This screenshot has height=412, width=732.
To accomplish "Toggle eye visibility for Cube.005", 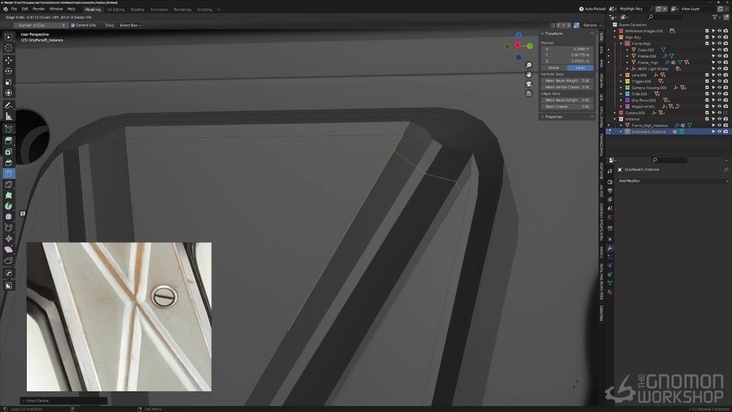I will click(x=719, y=50).
